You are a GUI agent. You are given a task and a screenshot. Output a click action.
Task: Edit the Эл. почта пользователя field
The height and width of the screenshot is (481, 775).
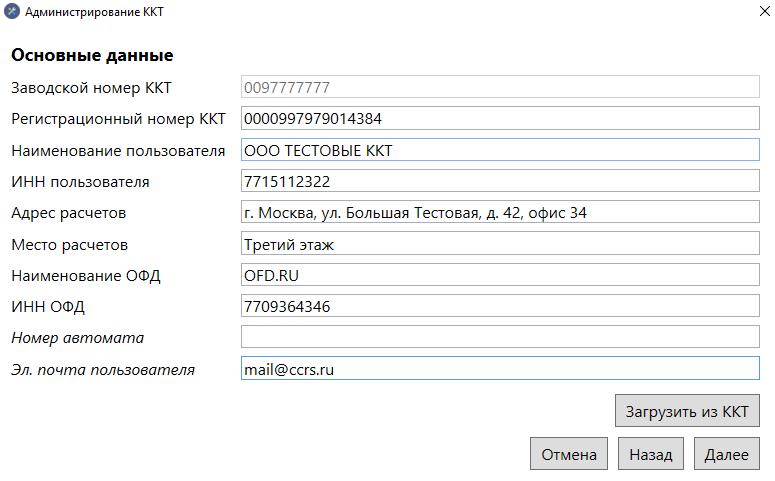(500, 368)
